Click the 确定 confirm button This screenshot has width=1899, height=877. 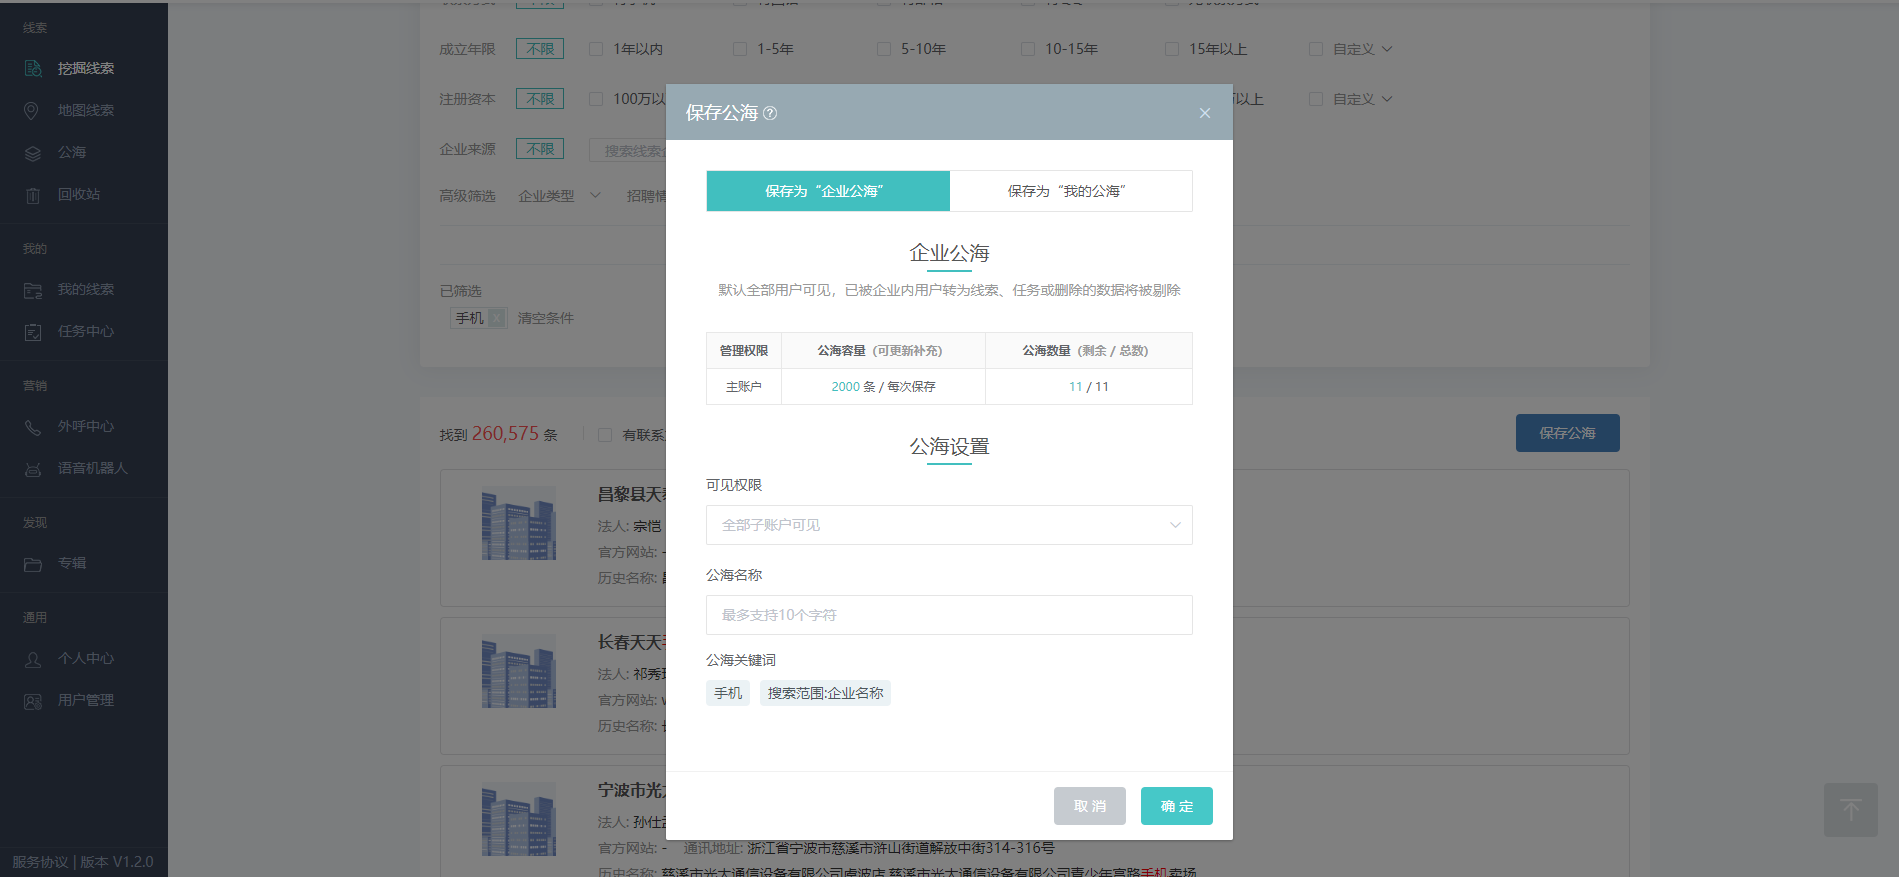pos(1176,806)
